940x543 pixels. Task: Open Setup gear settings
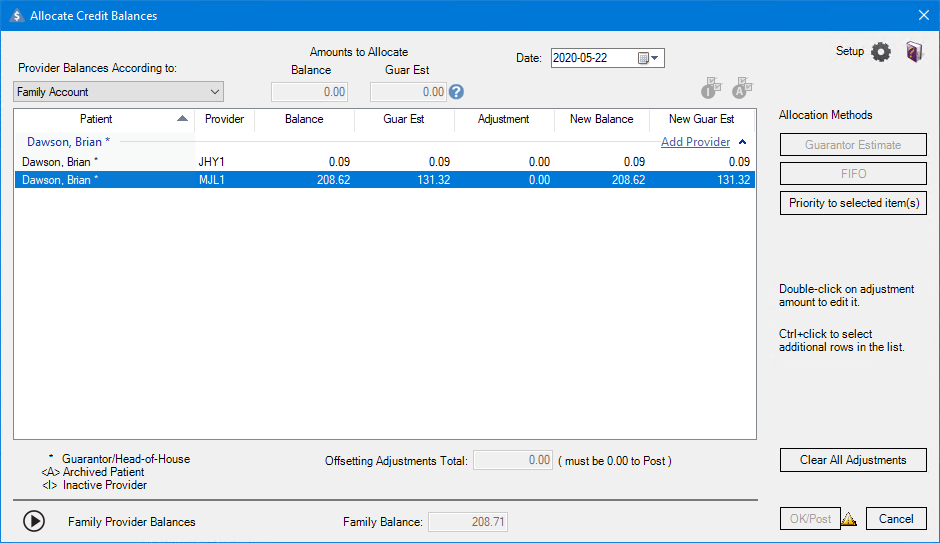point(880,52)
